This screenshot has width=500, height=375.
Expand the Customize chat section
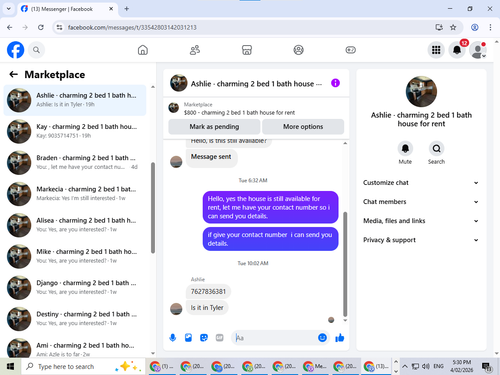(421, 183)
